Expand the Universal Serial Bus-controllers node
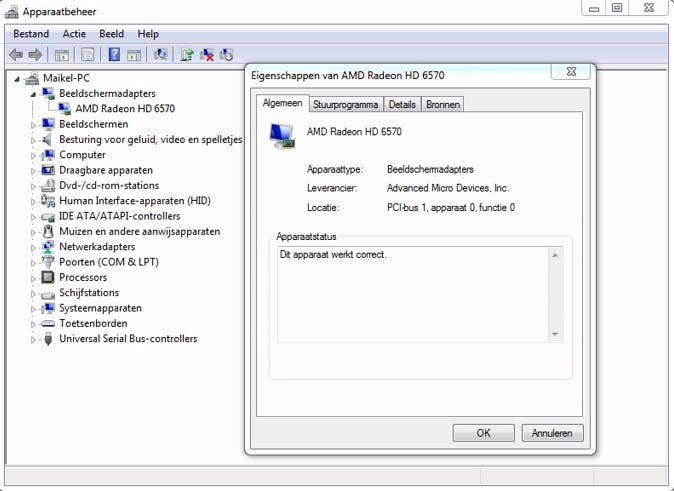This screenshot has height=491, width=674. click(x=33, y=340)
